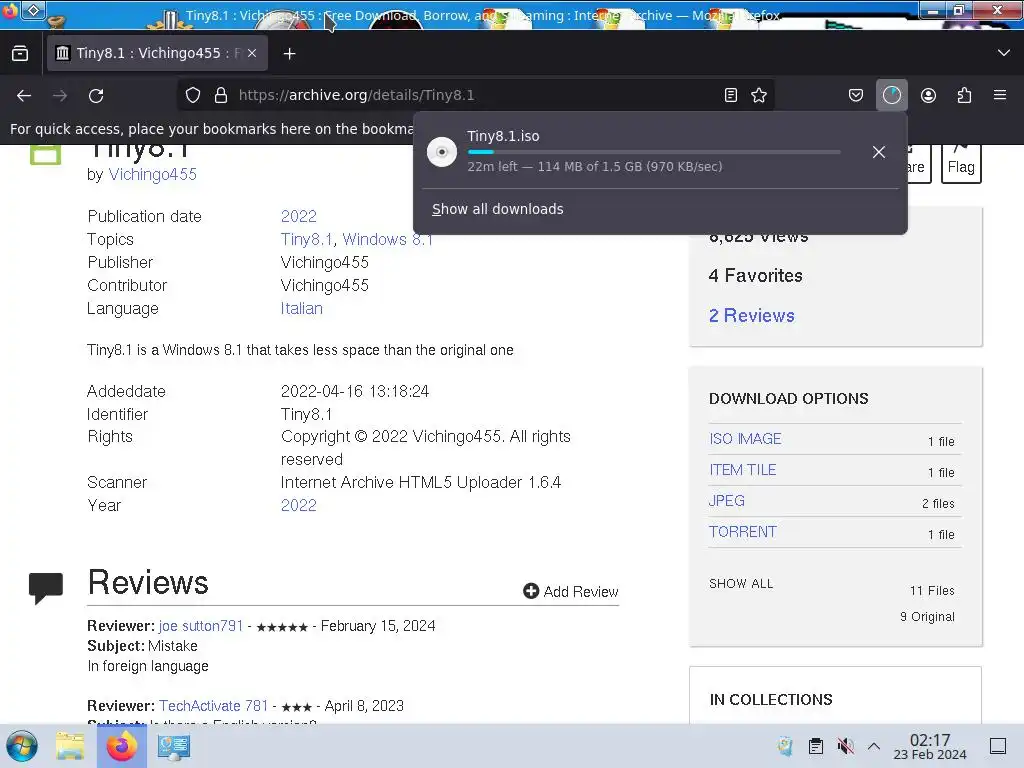The image size is (1024, 768).
Task: Open reviewer TechActivate 781 profile
Action: point(214,706)
